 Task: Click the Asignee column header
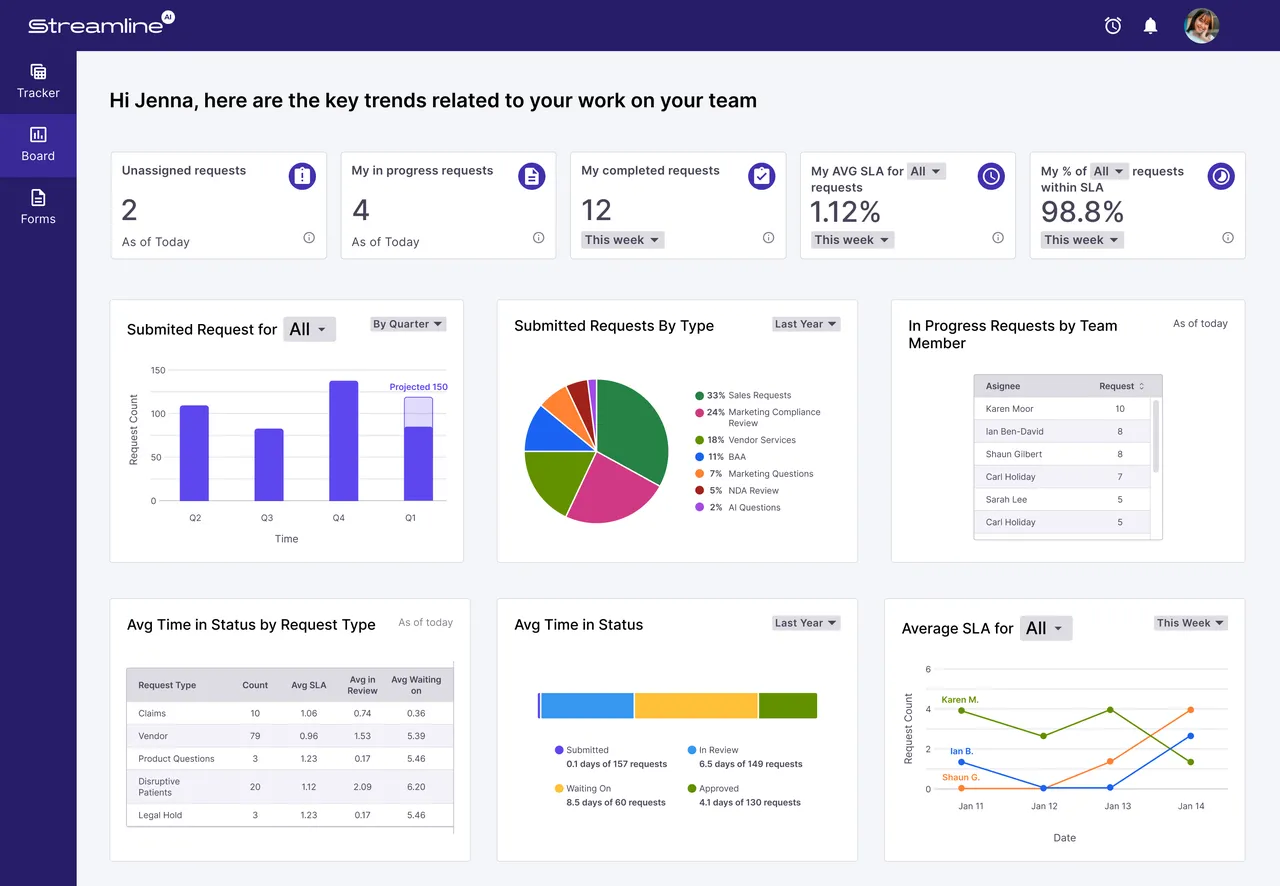click(1003, 386)
